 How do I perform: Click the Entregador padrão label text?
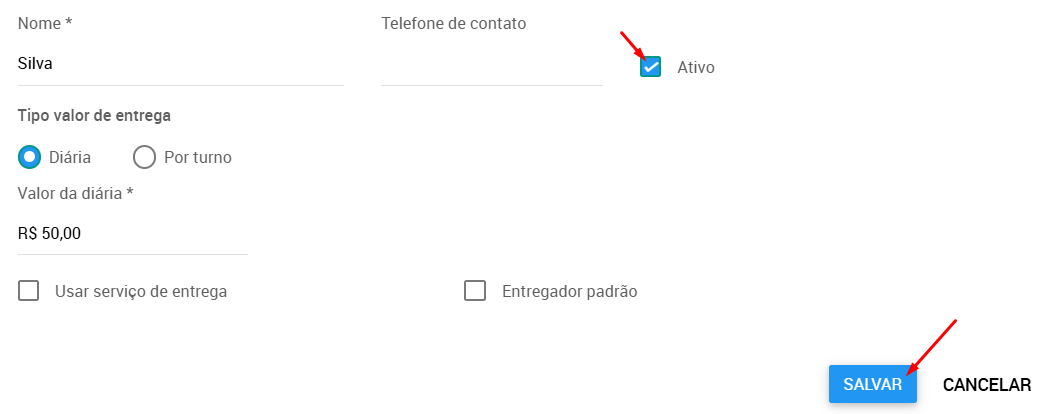pos(570,291)
